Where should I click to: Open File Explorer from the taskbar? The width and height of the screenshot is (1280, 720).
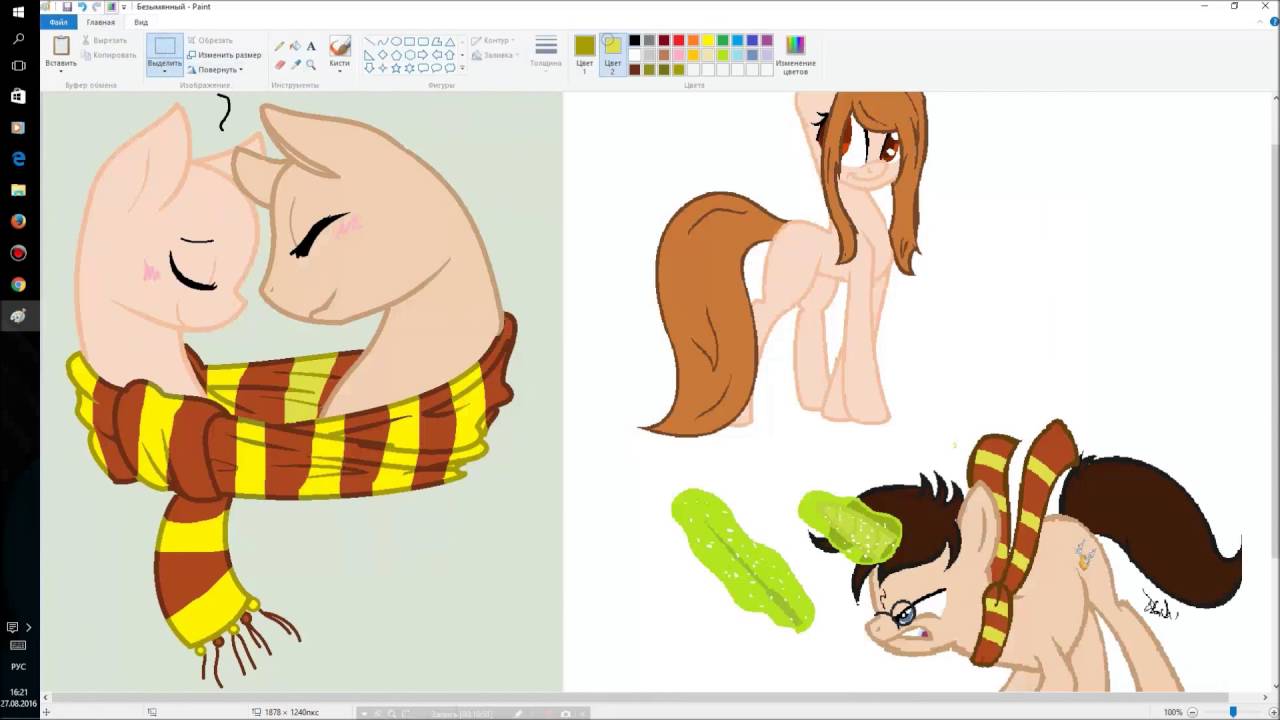coord(18,190)
